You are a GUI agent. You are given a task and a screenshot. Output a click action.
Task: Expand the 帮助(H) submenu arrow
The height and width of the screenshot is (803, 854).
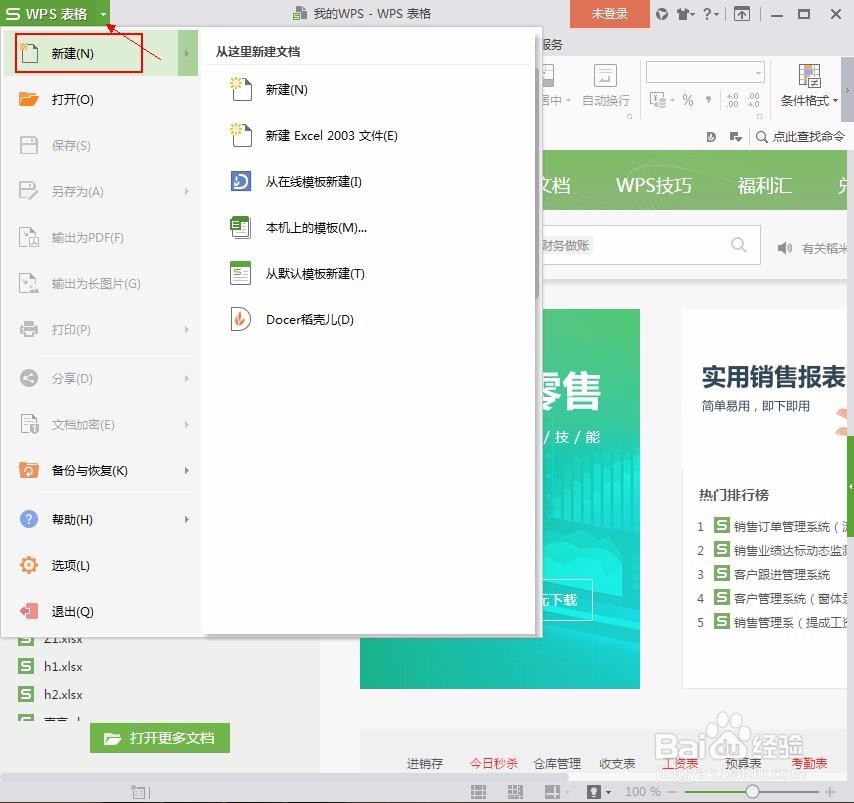pos(187,519)
